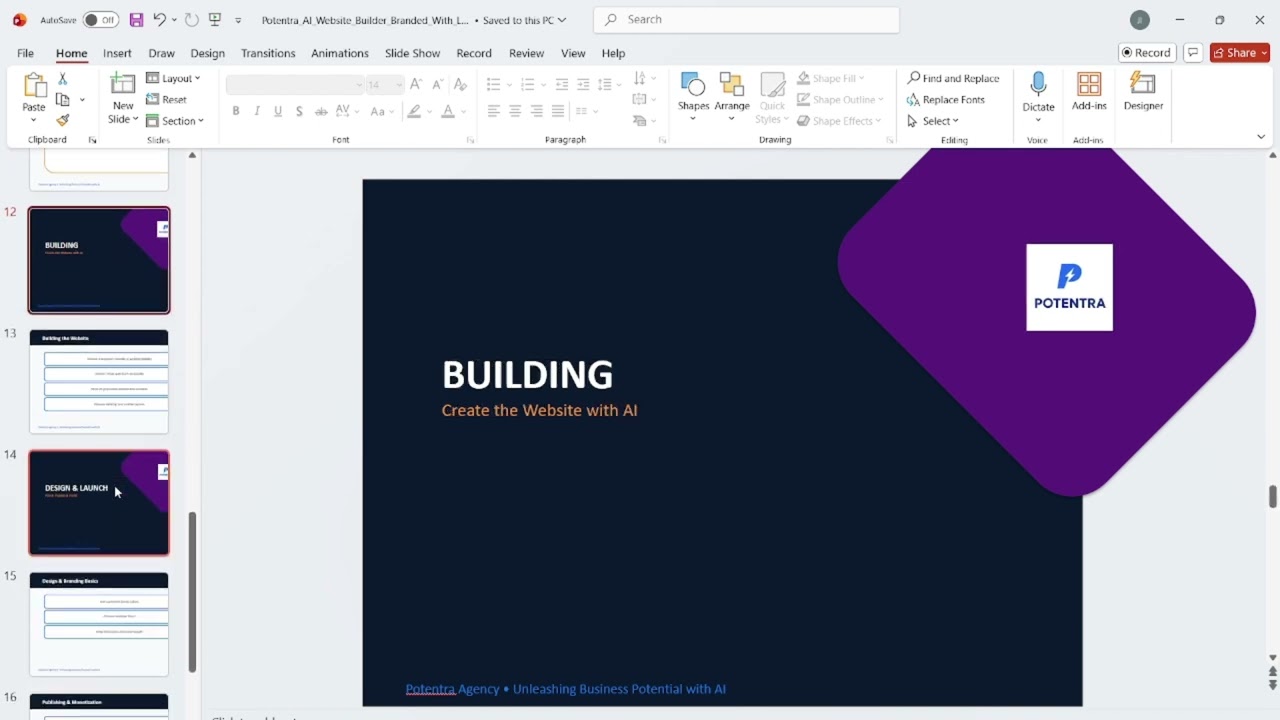Switch to the Design tab
This screenshot has height=720, width=1280.
pos(207,53)
